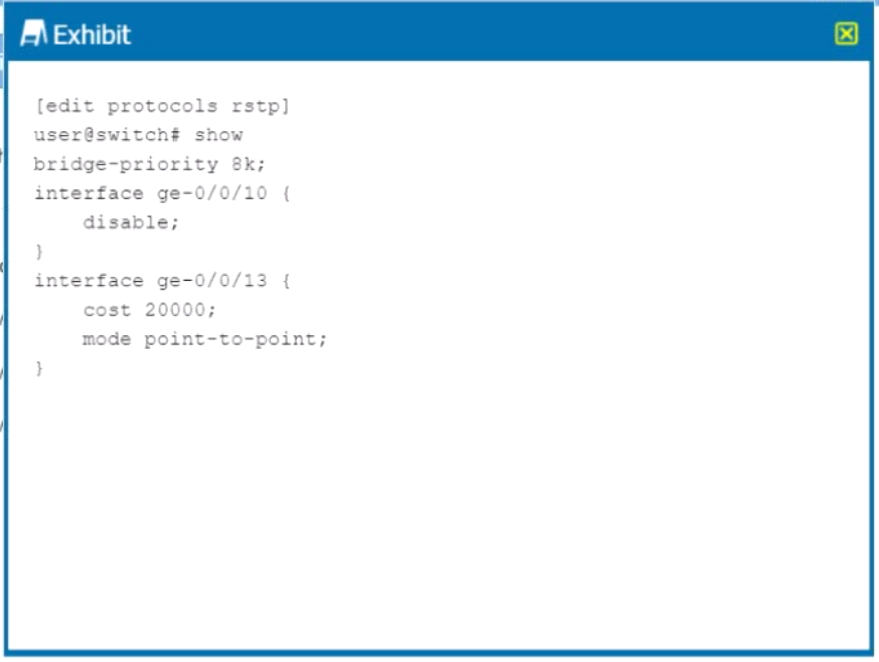Click the point-to-point value

click(230, 339)
